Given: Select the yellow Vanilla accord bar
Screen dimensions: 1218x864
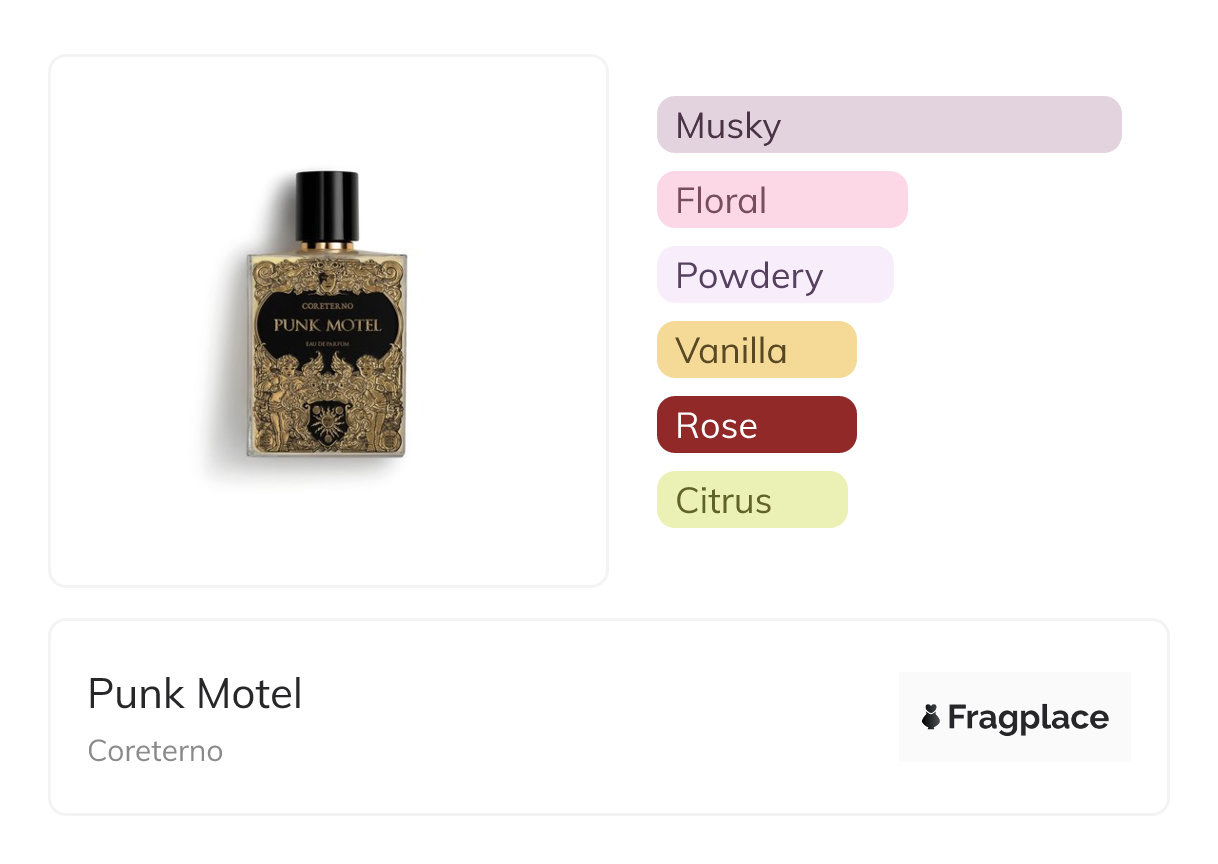Looking at the screenshot, I should [x=756, y=350].
